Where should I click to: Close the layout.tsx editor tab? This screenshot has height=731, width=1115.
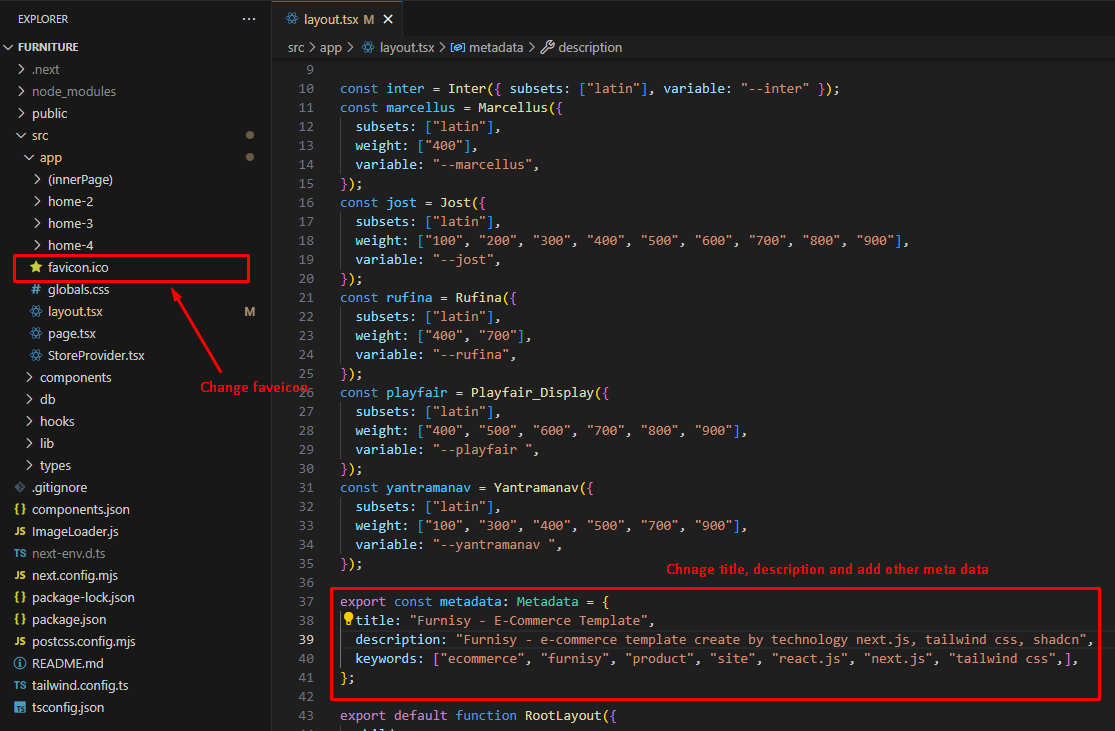point(388,19)
